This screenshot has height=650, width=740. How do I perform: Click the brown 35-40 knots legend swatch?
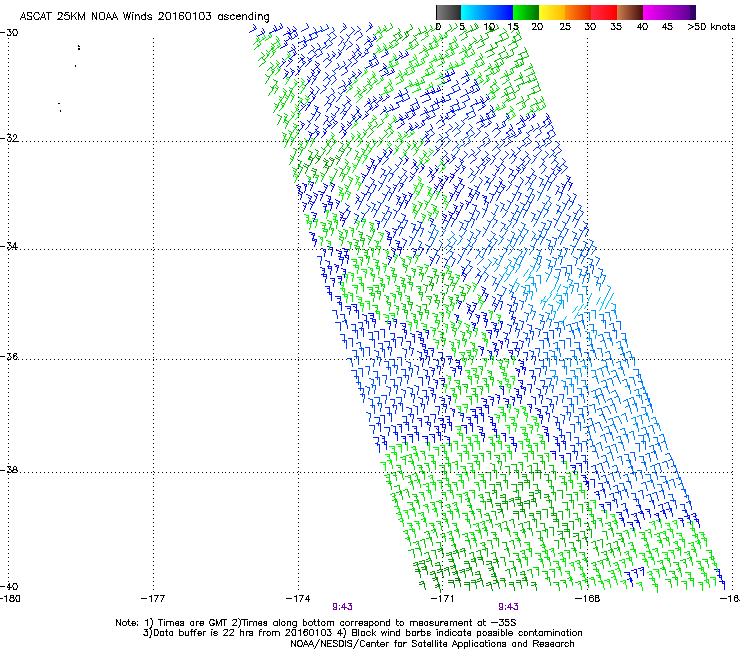coord(630,12)
